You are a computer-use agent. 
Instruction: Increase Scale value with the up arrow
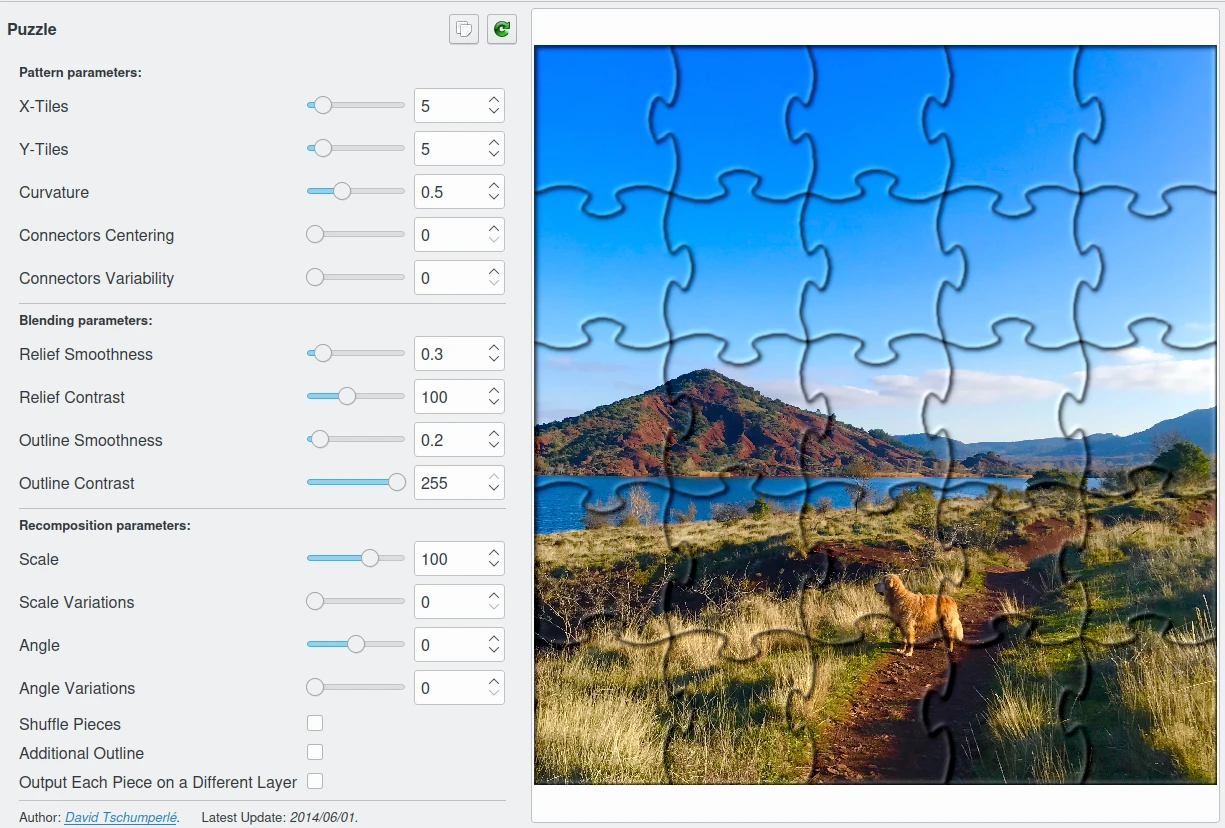coord(494,553)
